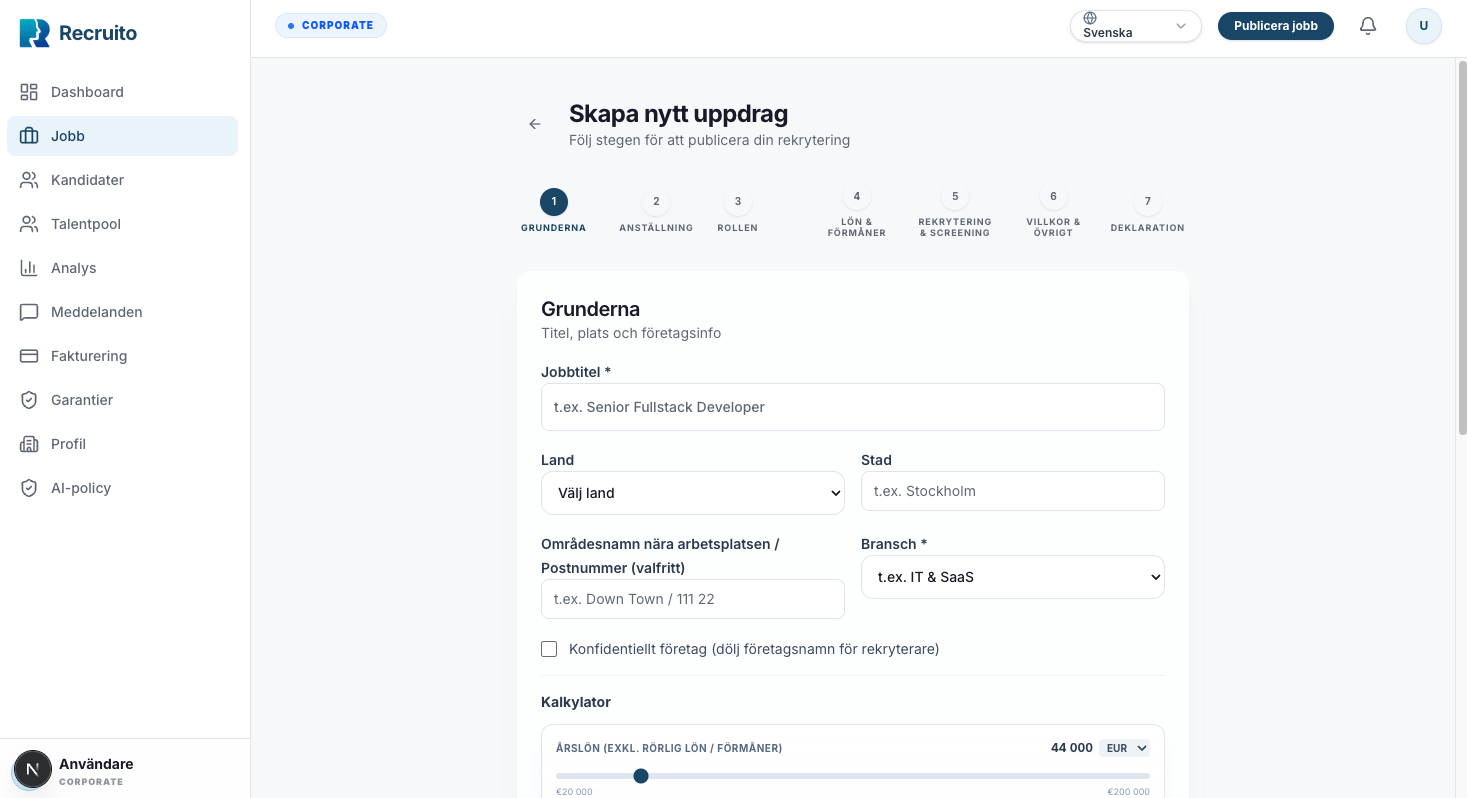The image size is (1467, 798).
Task: Click the globe icon in the language selector
Action: point(1090,18)
